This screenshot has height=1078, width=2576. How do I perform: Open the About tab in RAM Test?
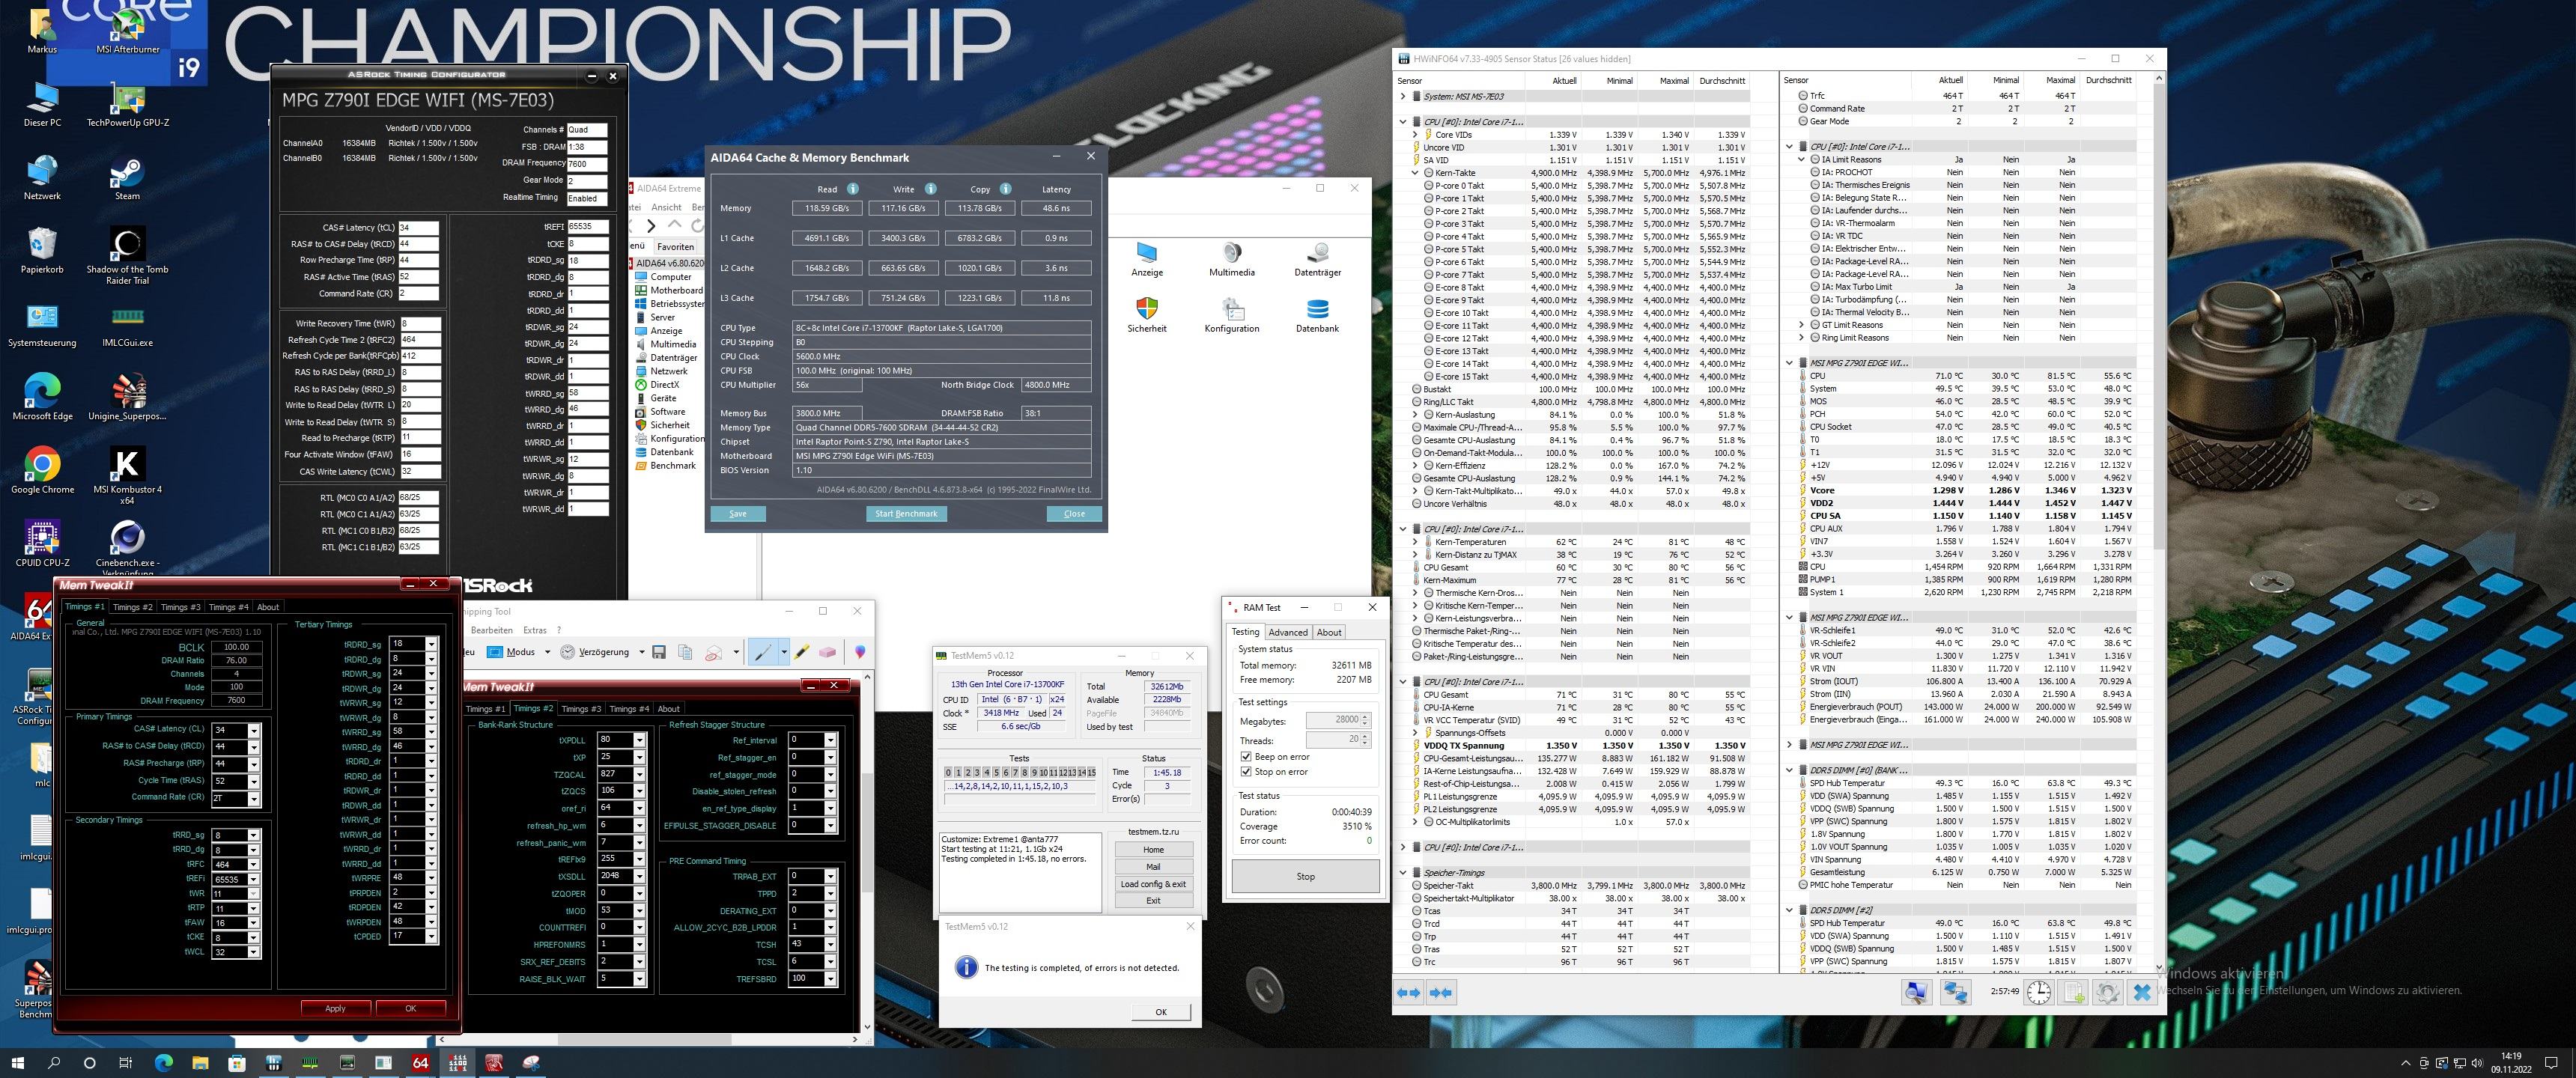click(x=1329, y=632)
